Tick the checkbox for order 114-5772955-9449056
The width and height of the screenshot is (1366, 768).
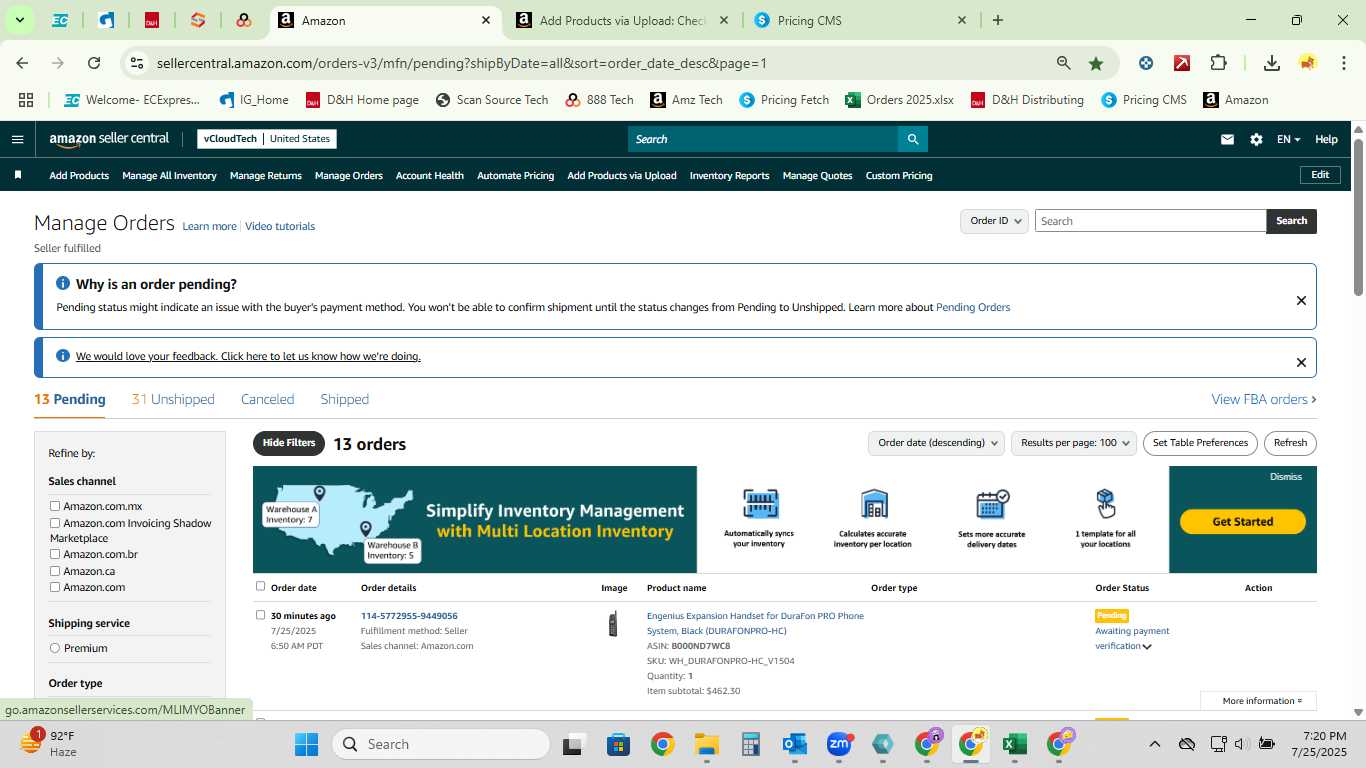(x=261, y=615)
